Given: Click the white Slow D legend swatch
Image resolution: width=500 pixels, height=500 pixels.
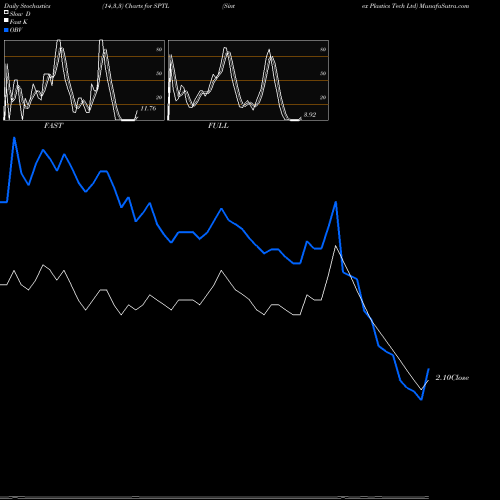Looking at the screenshot, I should point(6,13).
